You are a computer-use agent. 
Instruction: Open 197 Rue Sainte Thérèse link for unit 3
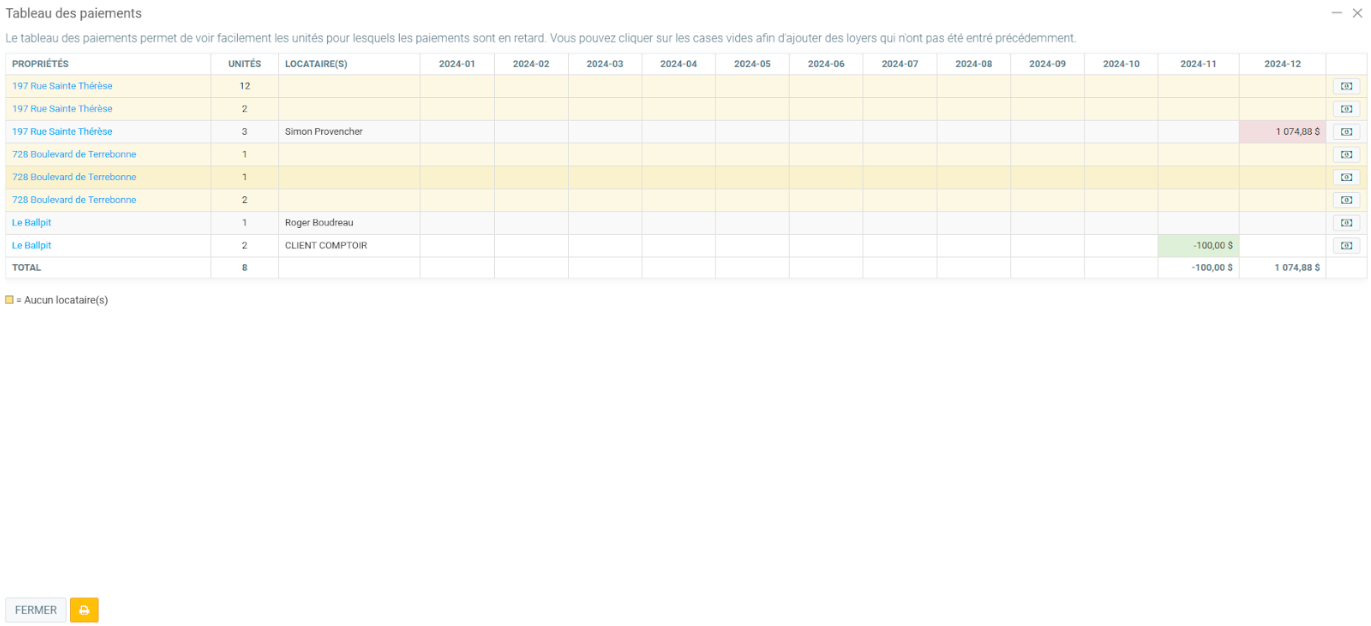(x=62, y=132)
